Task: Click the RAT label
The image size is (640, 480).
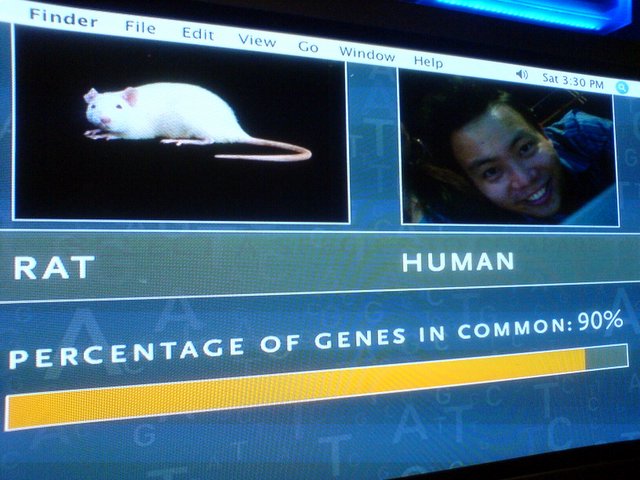Action: pos(54,267)
